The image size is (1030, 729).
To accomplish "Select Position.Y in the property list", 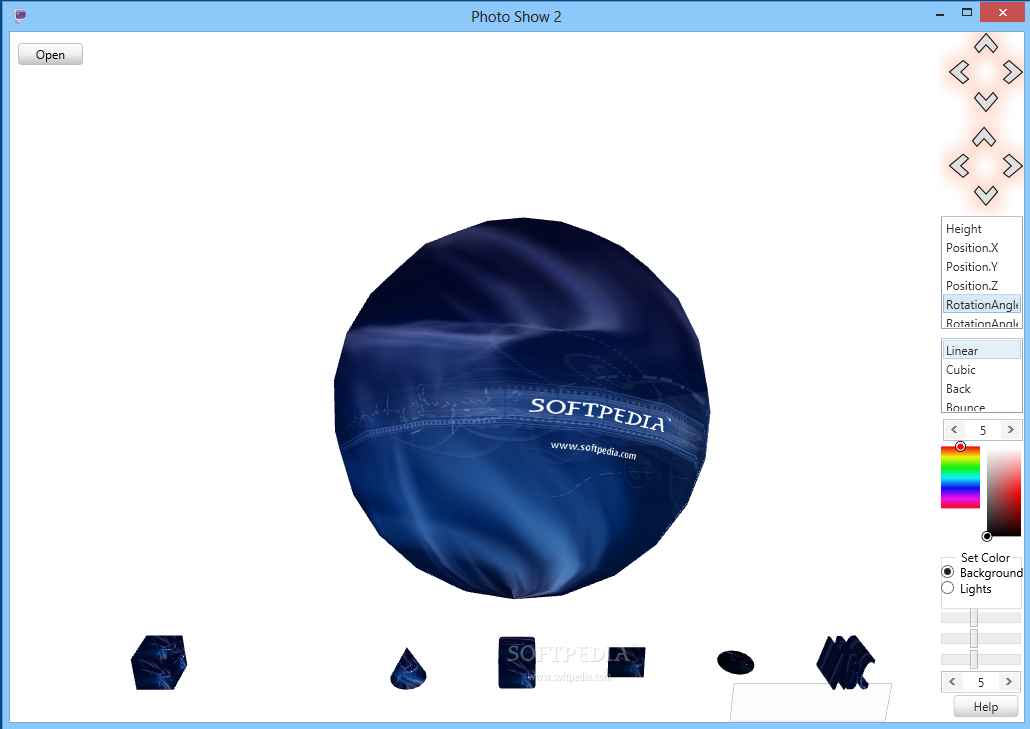I will 981,267.
